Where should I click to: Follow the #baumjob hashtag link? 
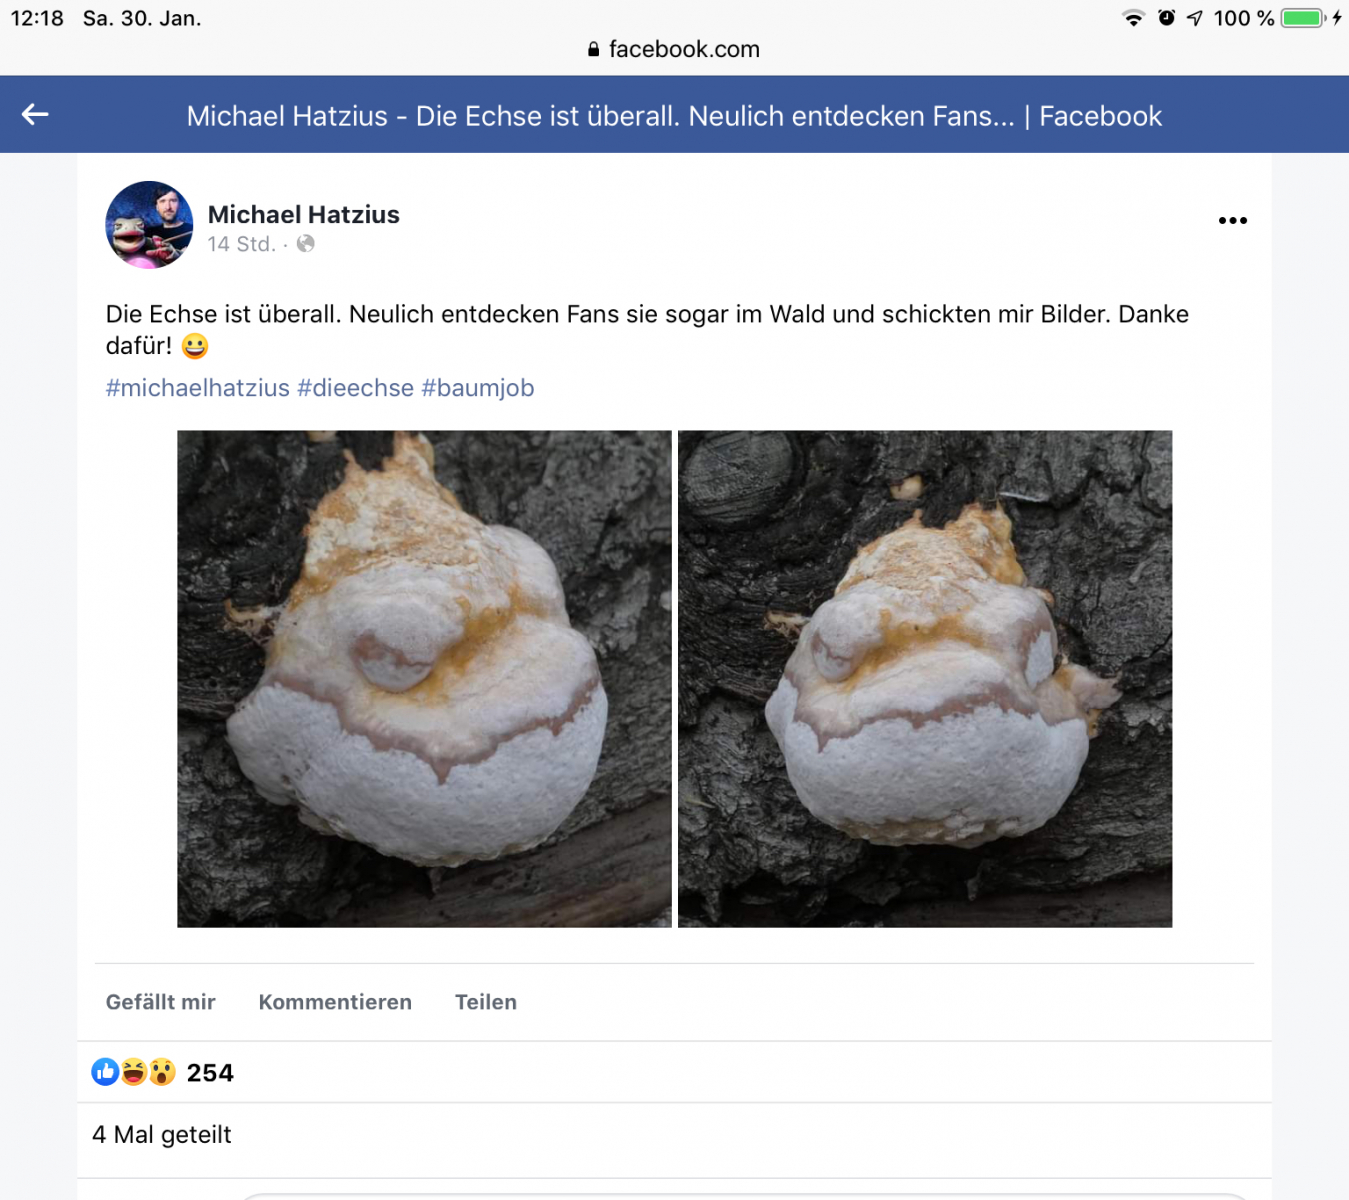click(478, 388)
